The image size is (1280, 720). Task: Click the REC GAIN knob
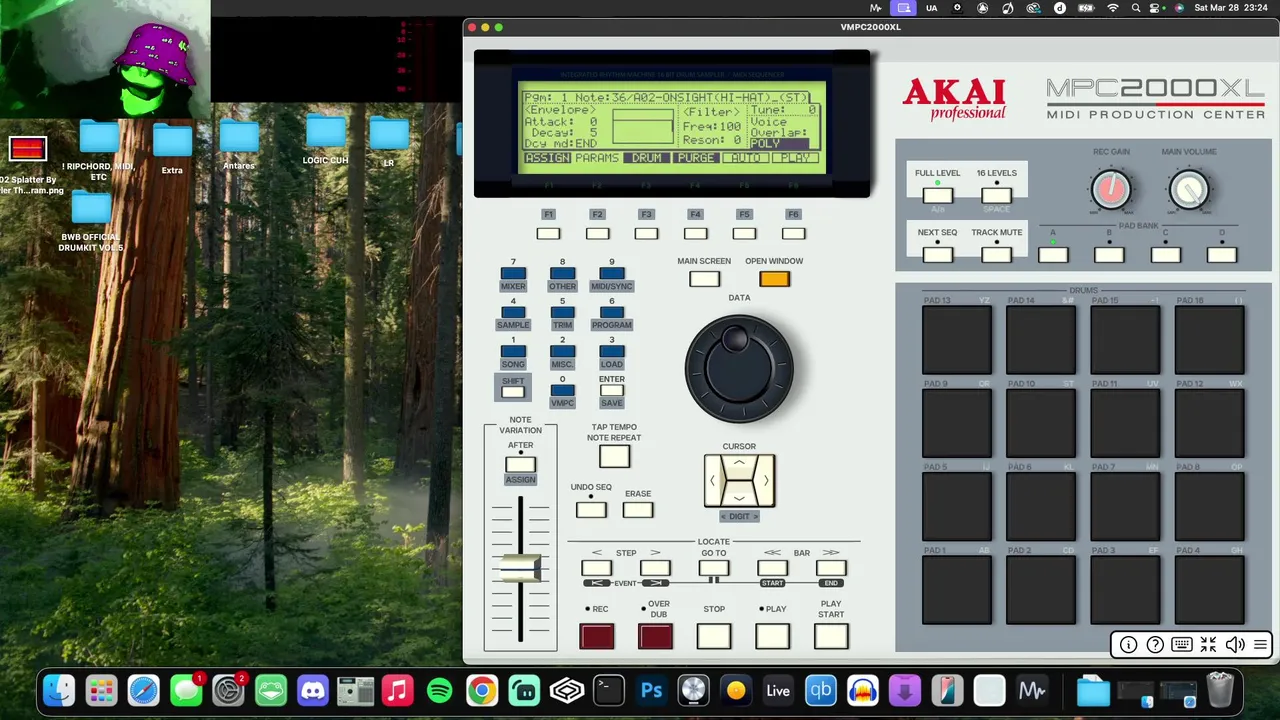tap(1111, 190)
